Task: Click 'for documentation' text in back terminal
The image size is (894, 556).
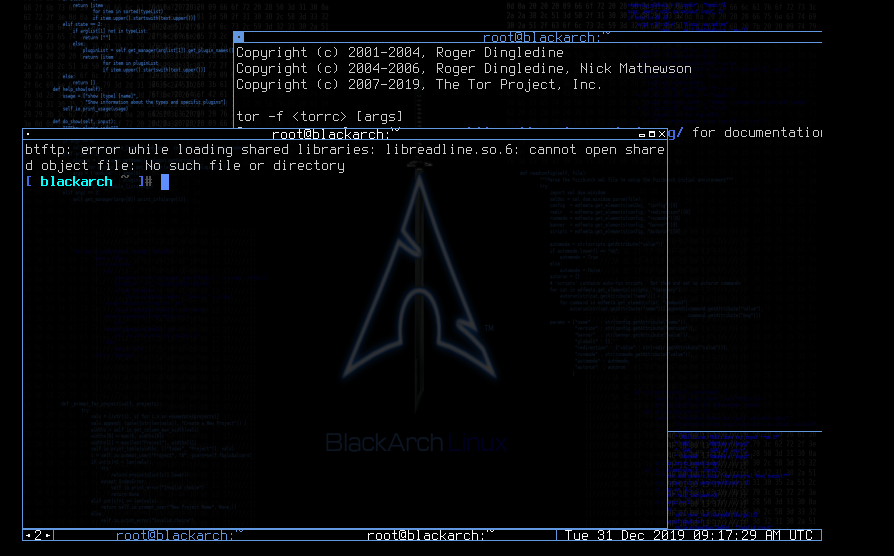Action: [x=757, y=133]
